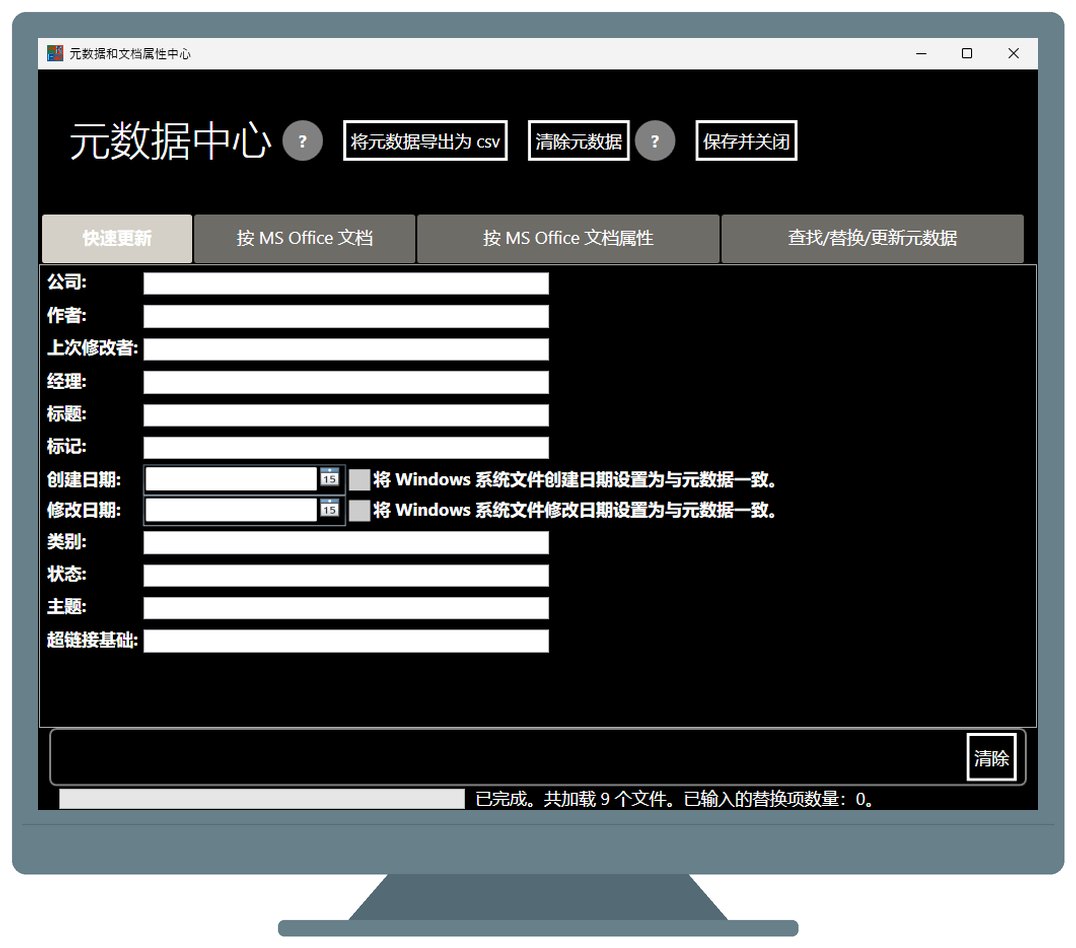
Task: Click the 清除元数据 button
Action: [x=578, y=141]
